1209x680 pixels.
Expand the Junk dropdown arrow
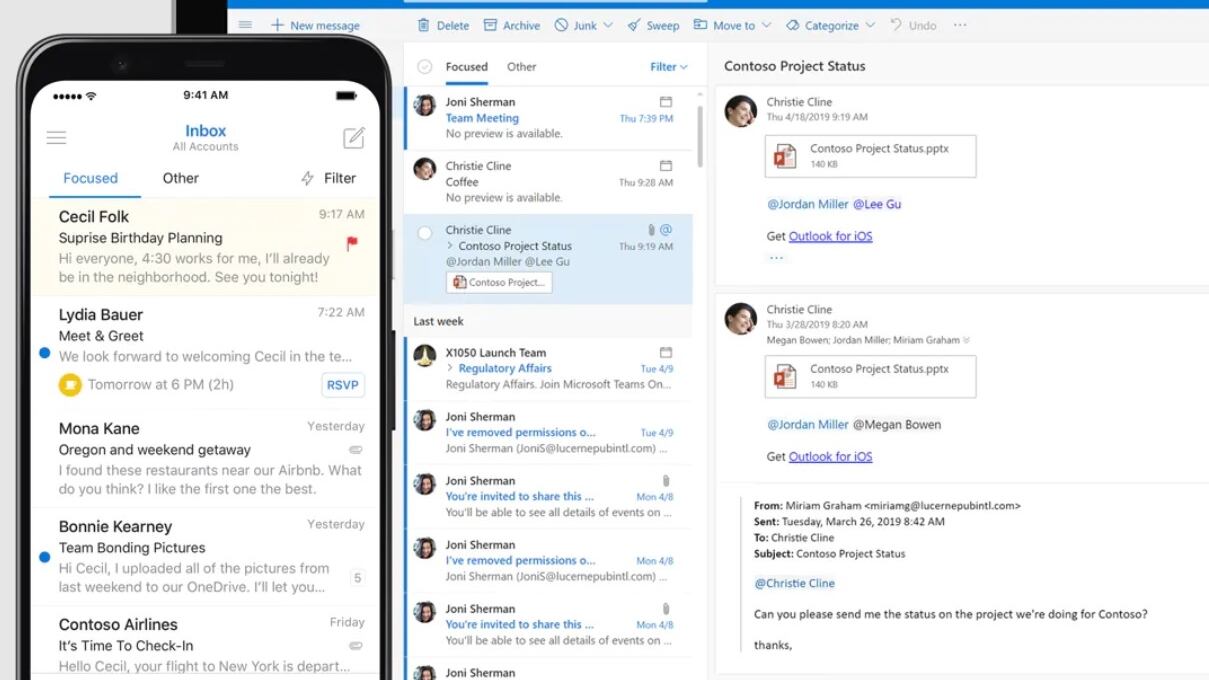point(608,25)
